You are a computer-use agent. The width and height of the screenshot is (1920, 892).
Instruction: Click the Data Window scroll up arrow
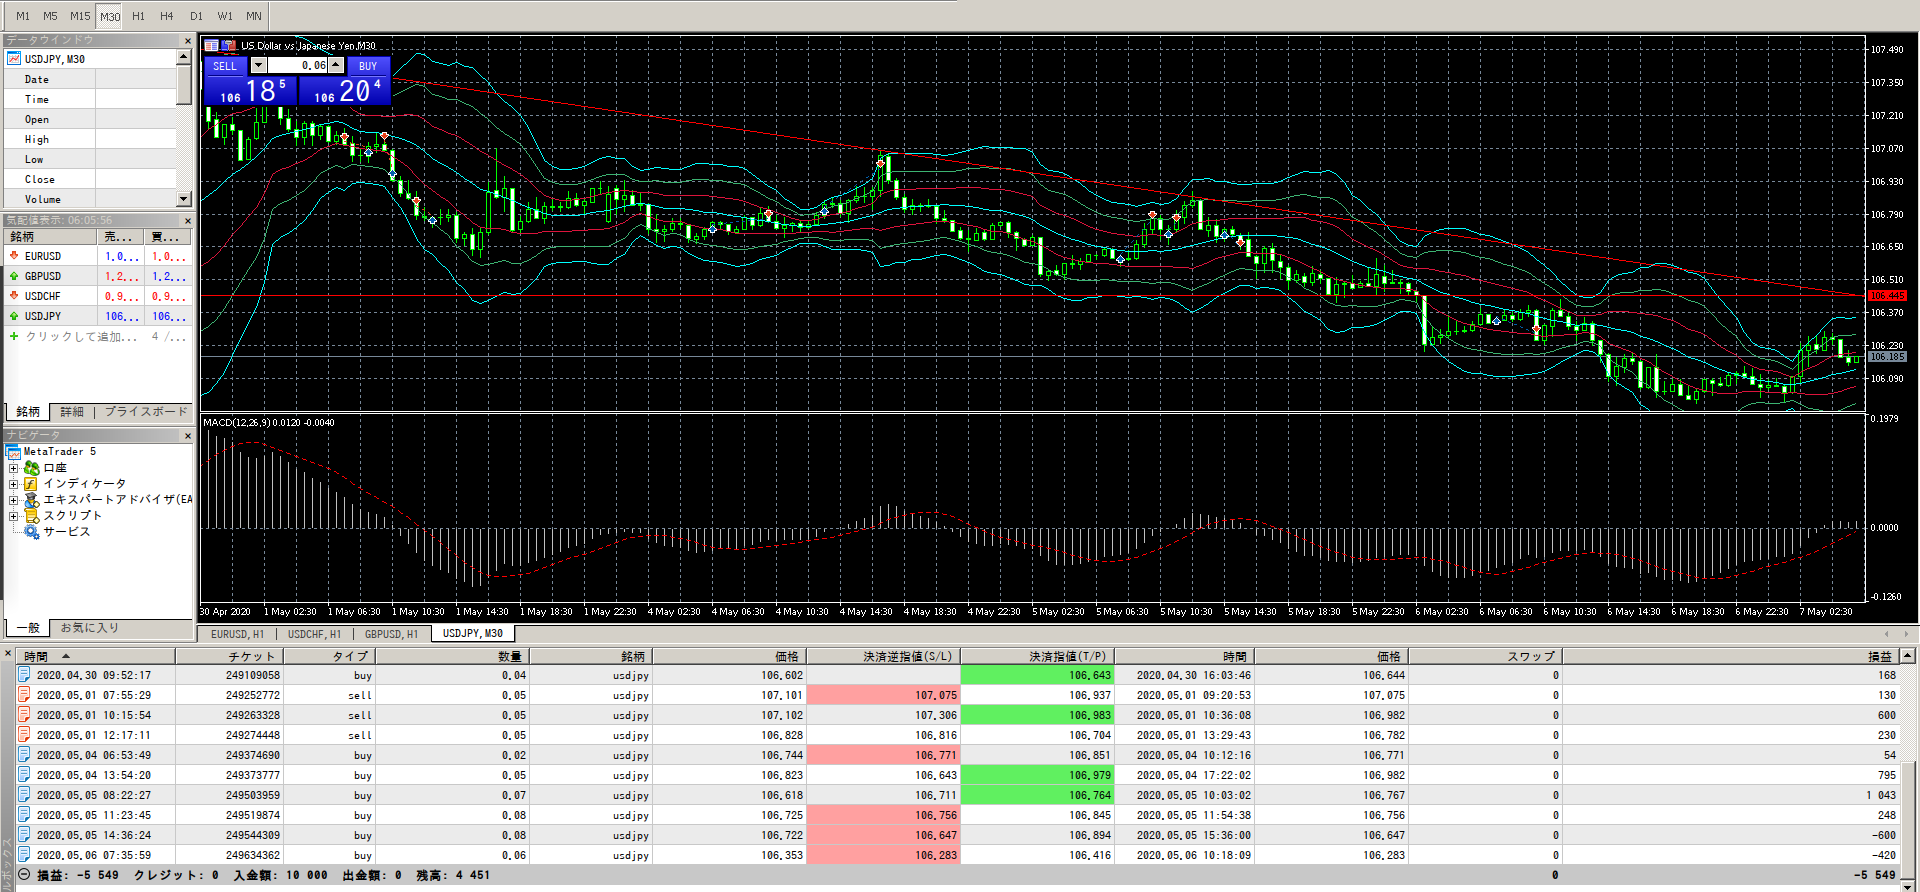(184, 58)
